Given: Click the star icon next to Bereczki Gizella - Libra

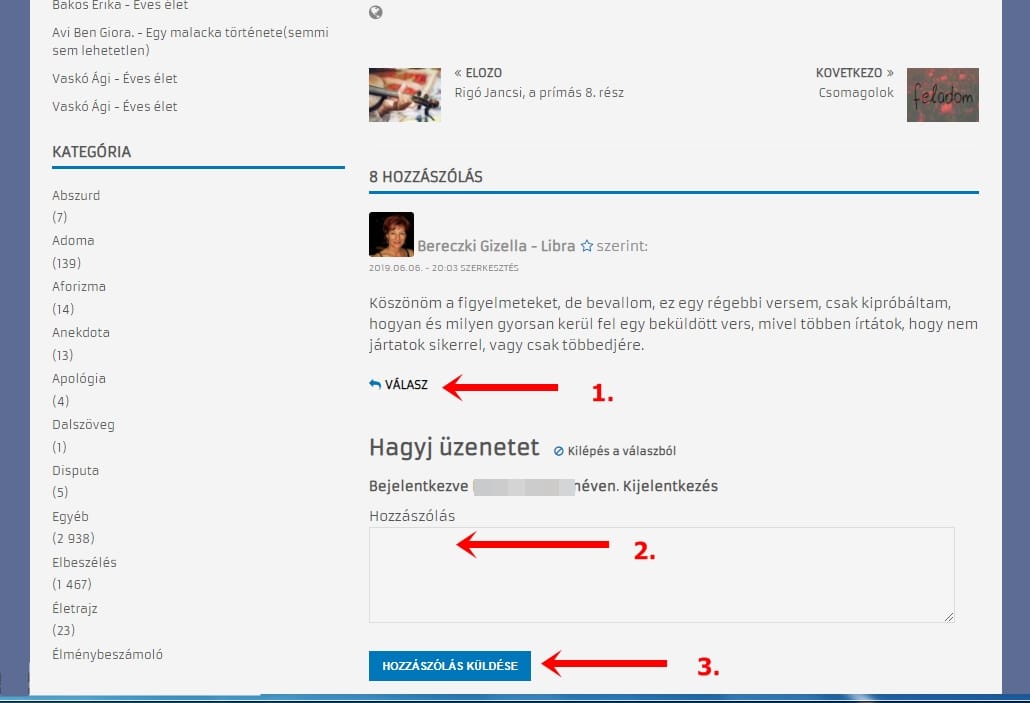Looking at the screenshot, I should [x=587, y=246].
